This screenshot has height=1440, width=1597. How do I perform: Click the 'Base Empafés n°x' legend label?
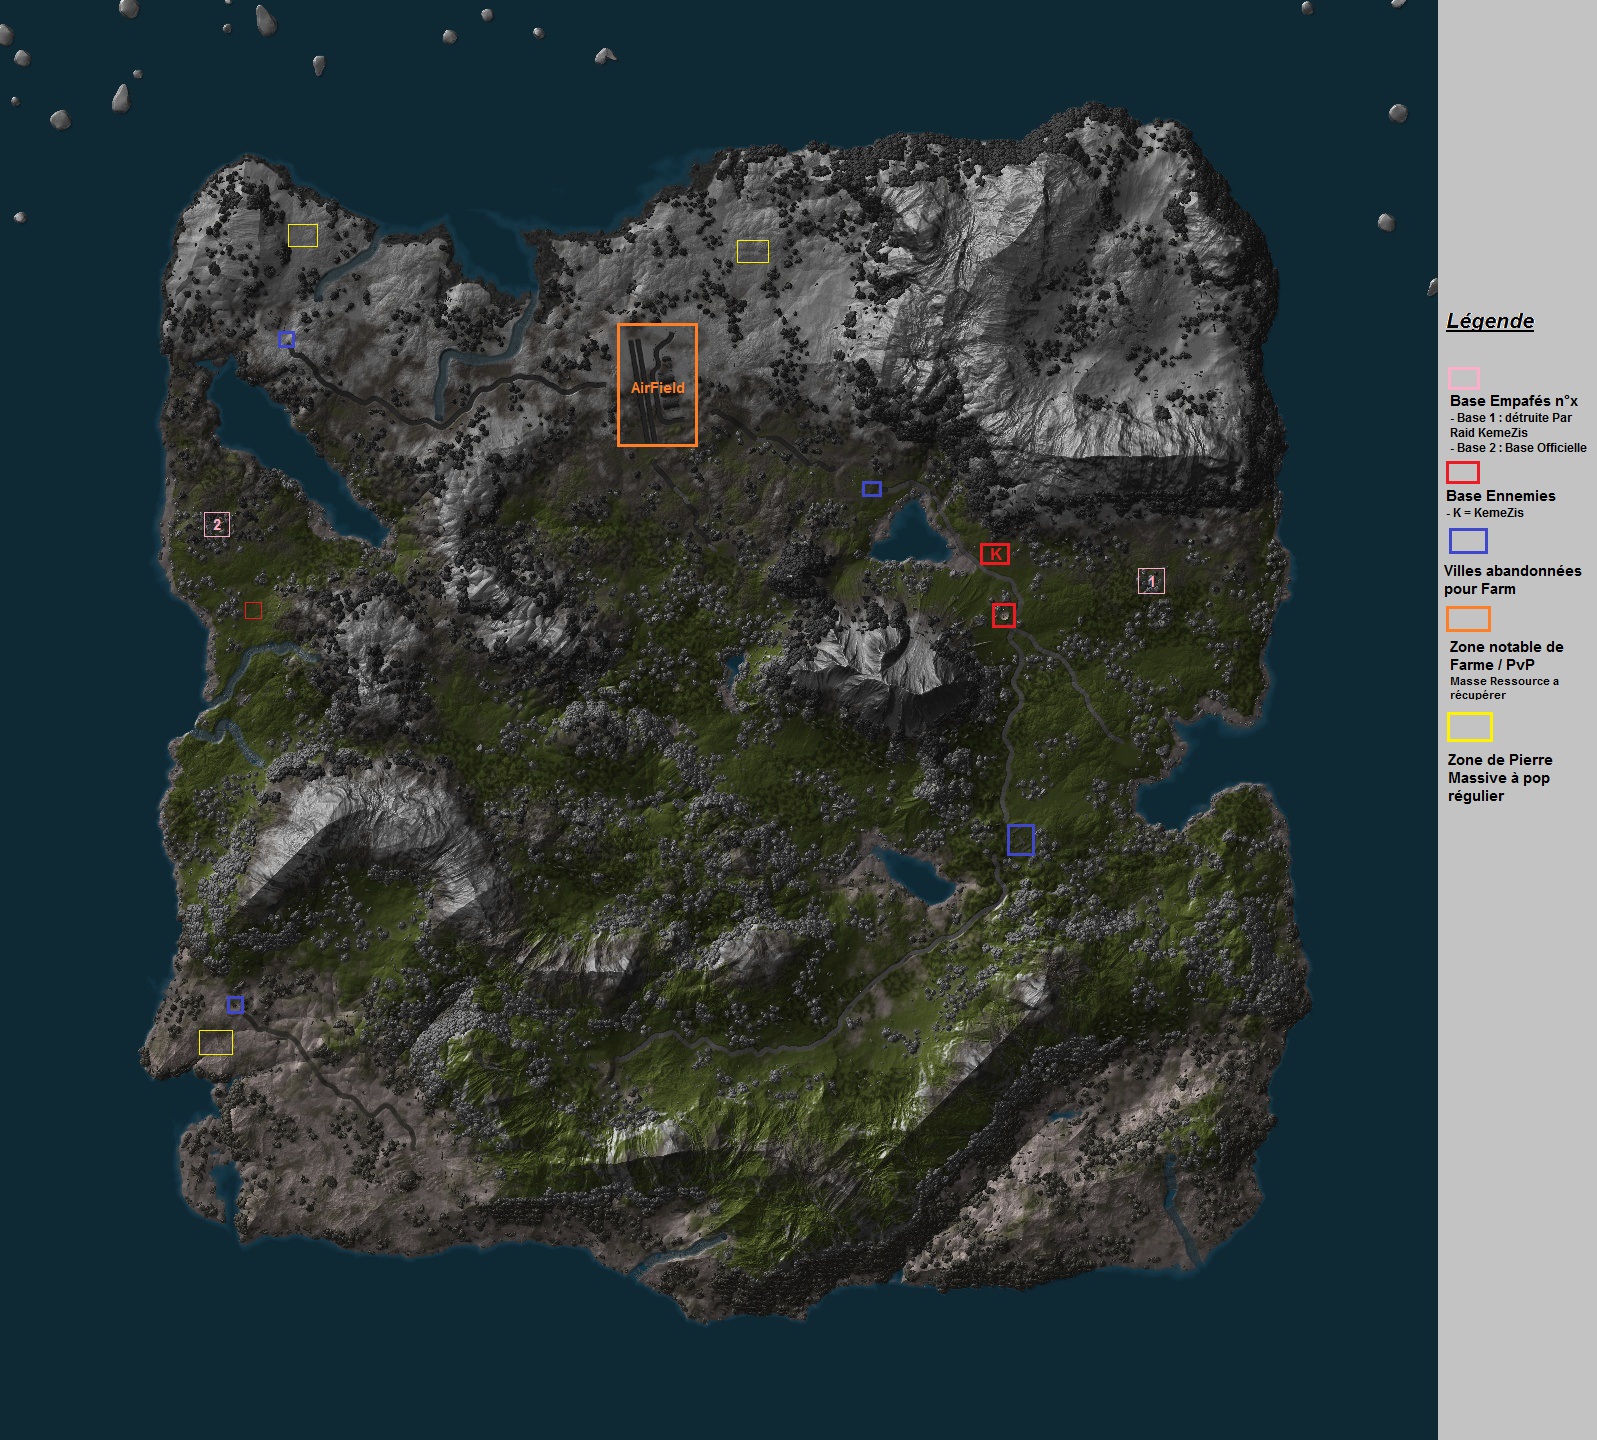pos(1513,401)
